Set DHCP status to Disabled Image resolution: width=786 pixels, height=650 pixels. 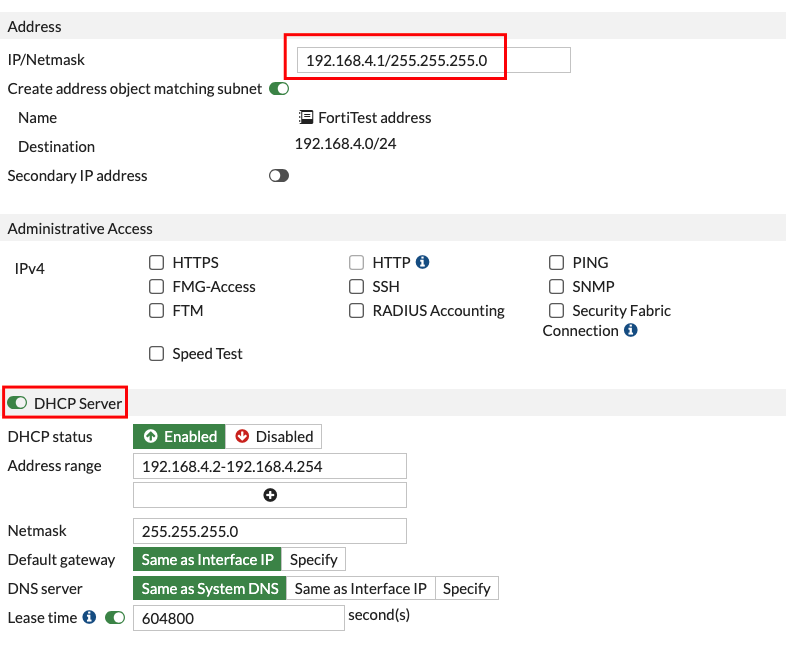pyautogui.click(x=274, y=437)
